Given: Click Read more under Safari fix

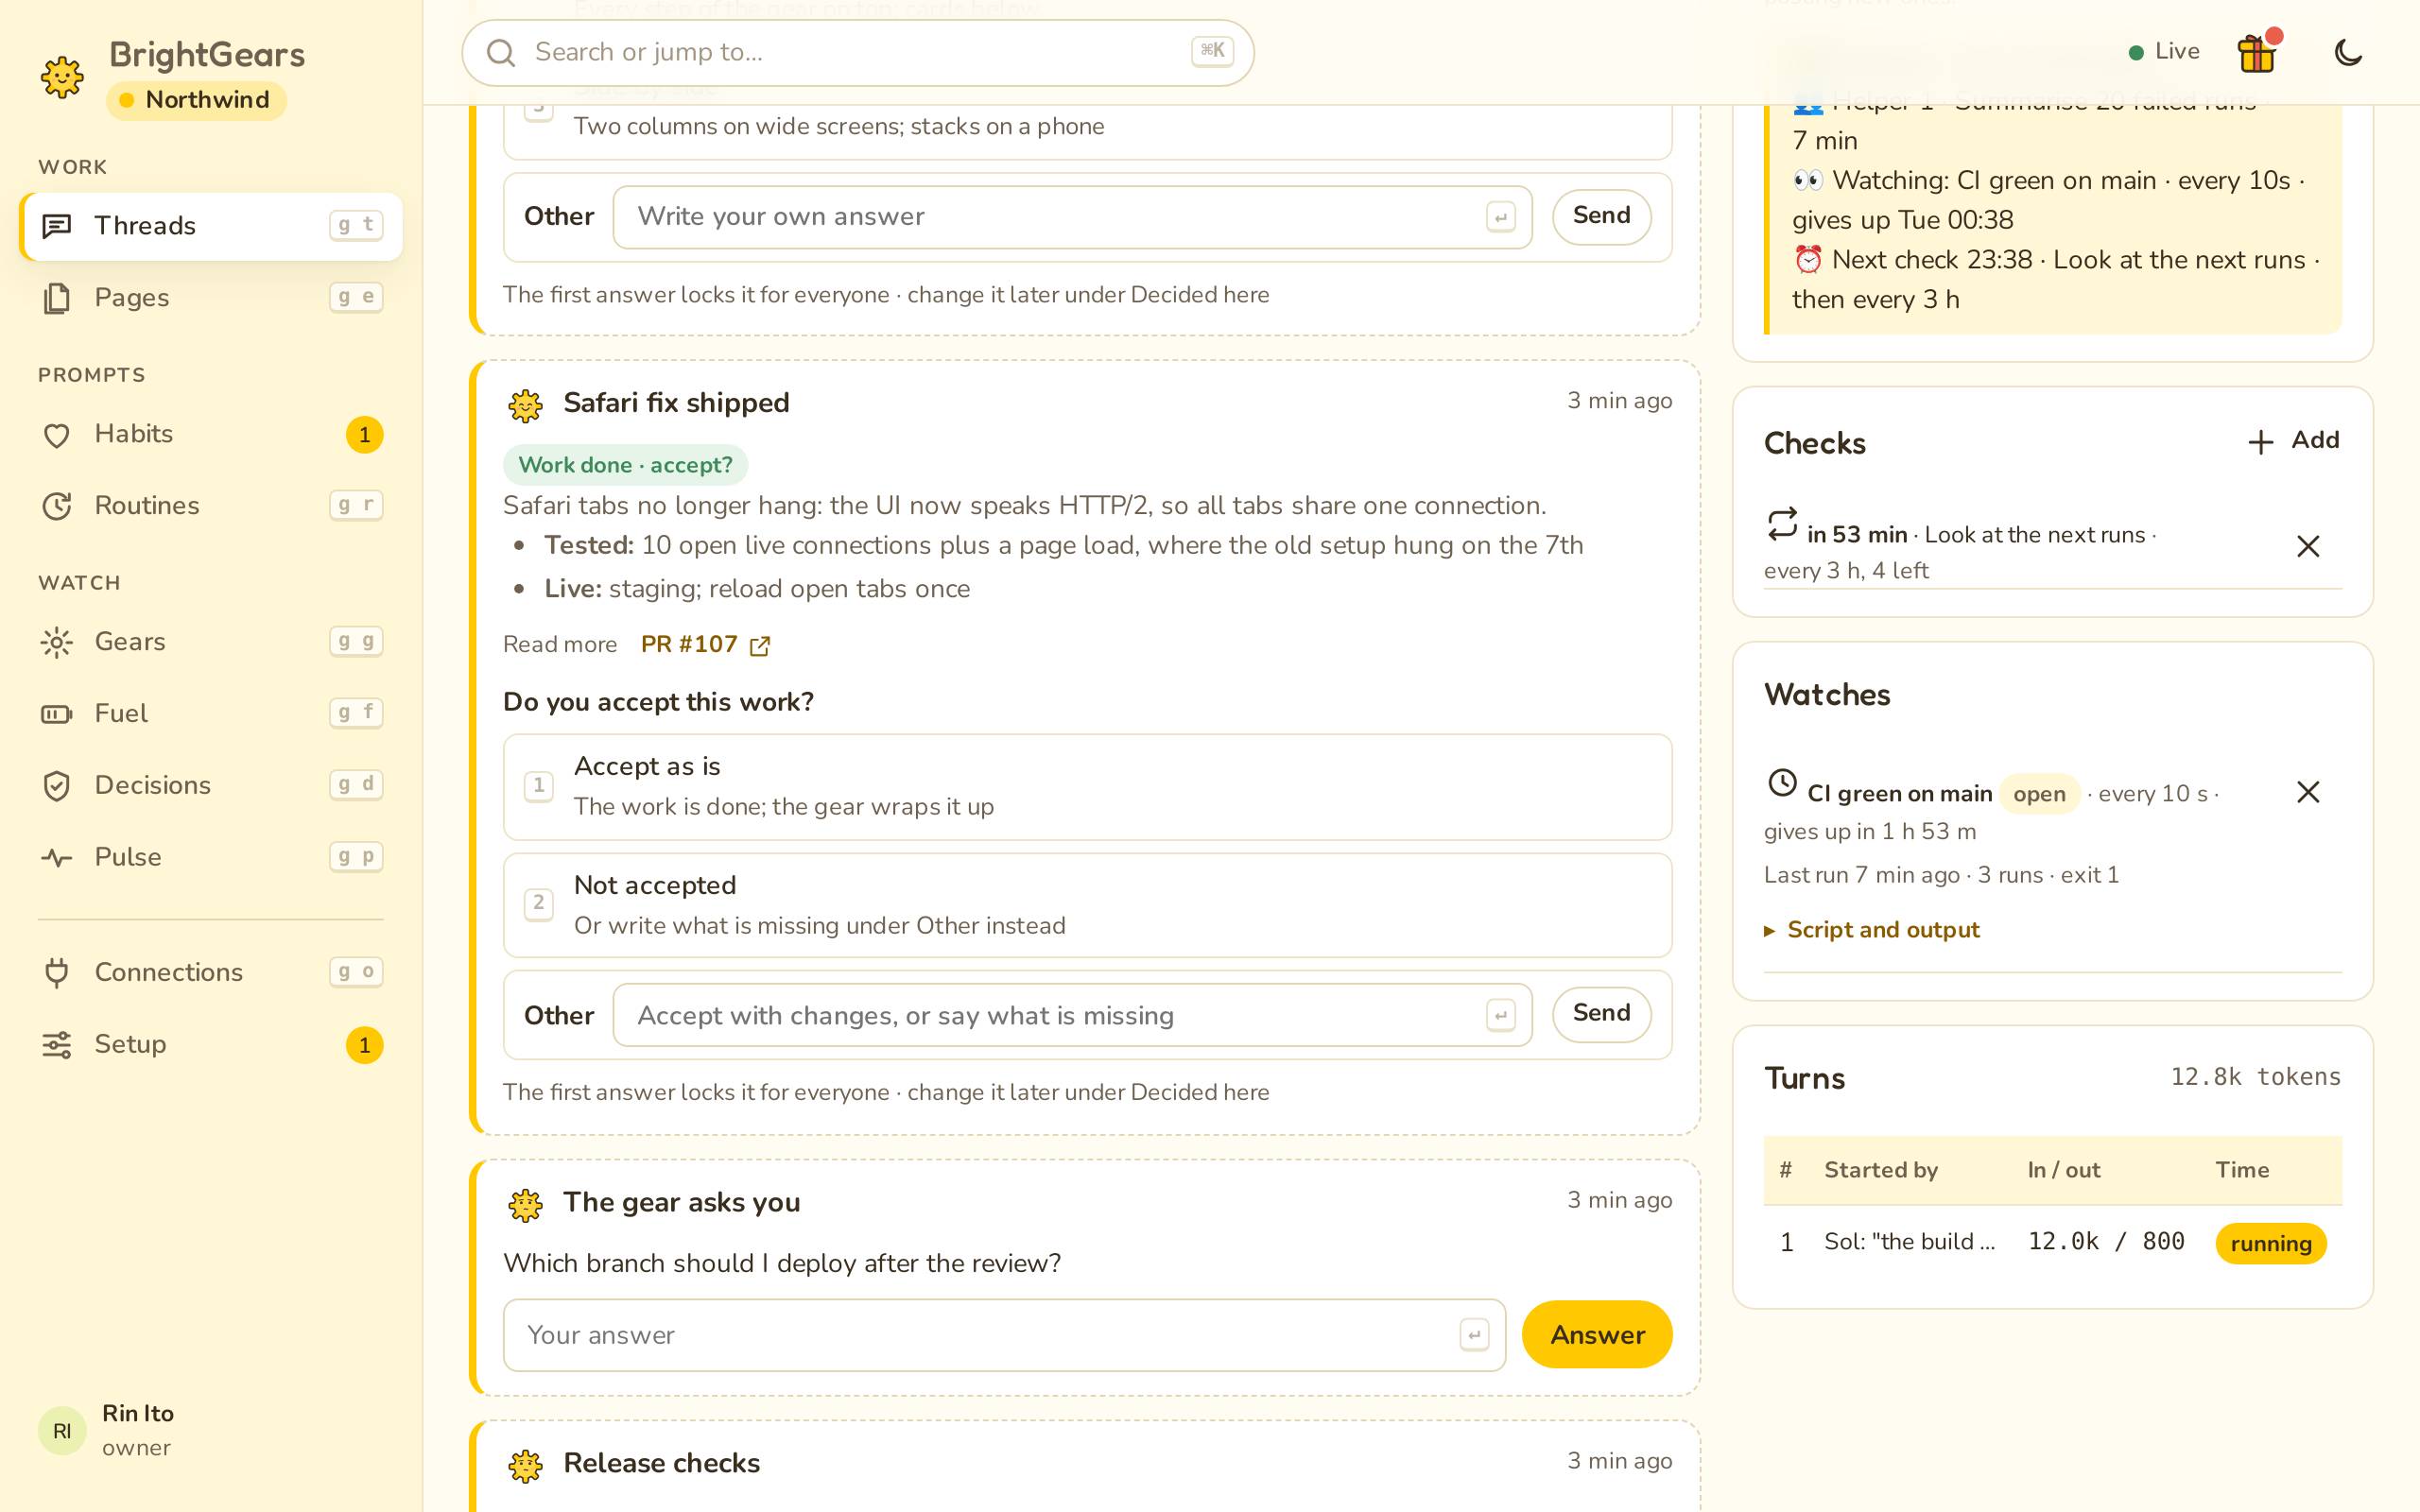Looking at the screenshot, I should (560, 645).
